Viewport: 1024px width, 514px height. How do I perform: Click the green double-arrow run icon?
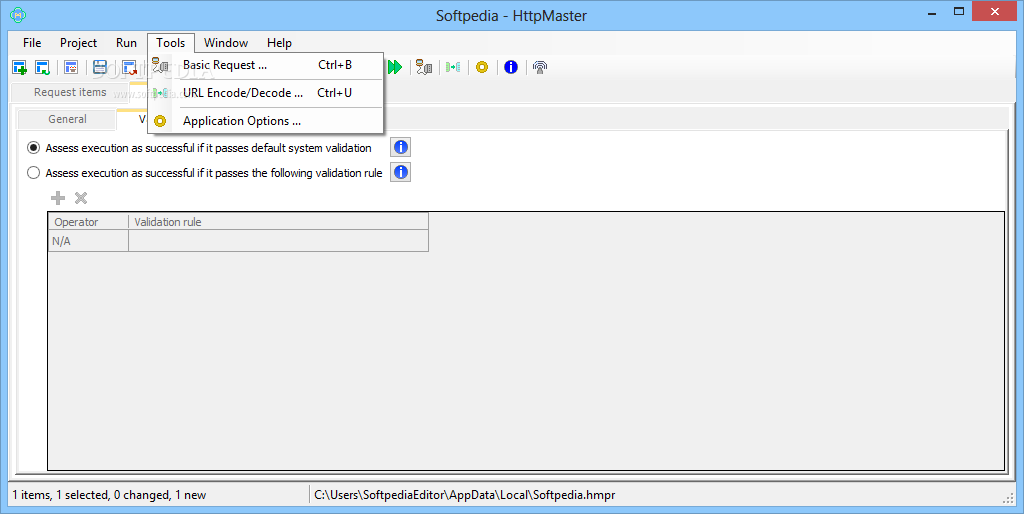pyautogui.click(x=395, y=67)
